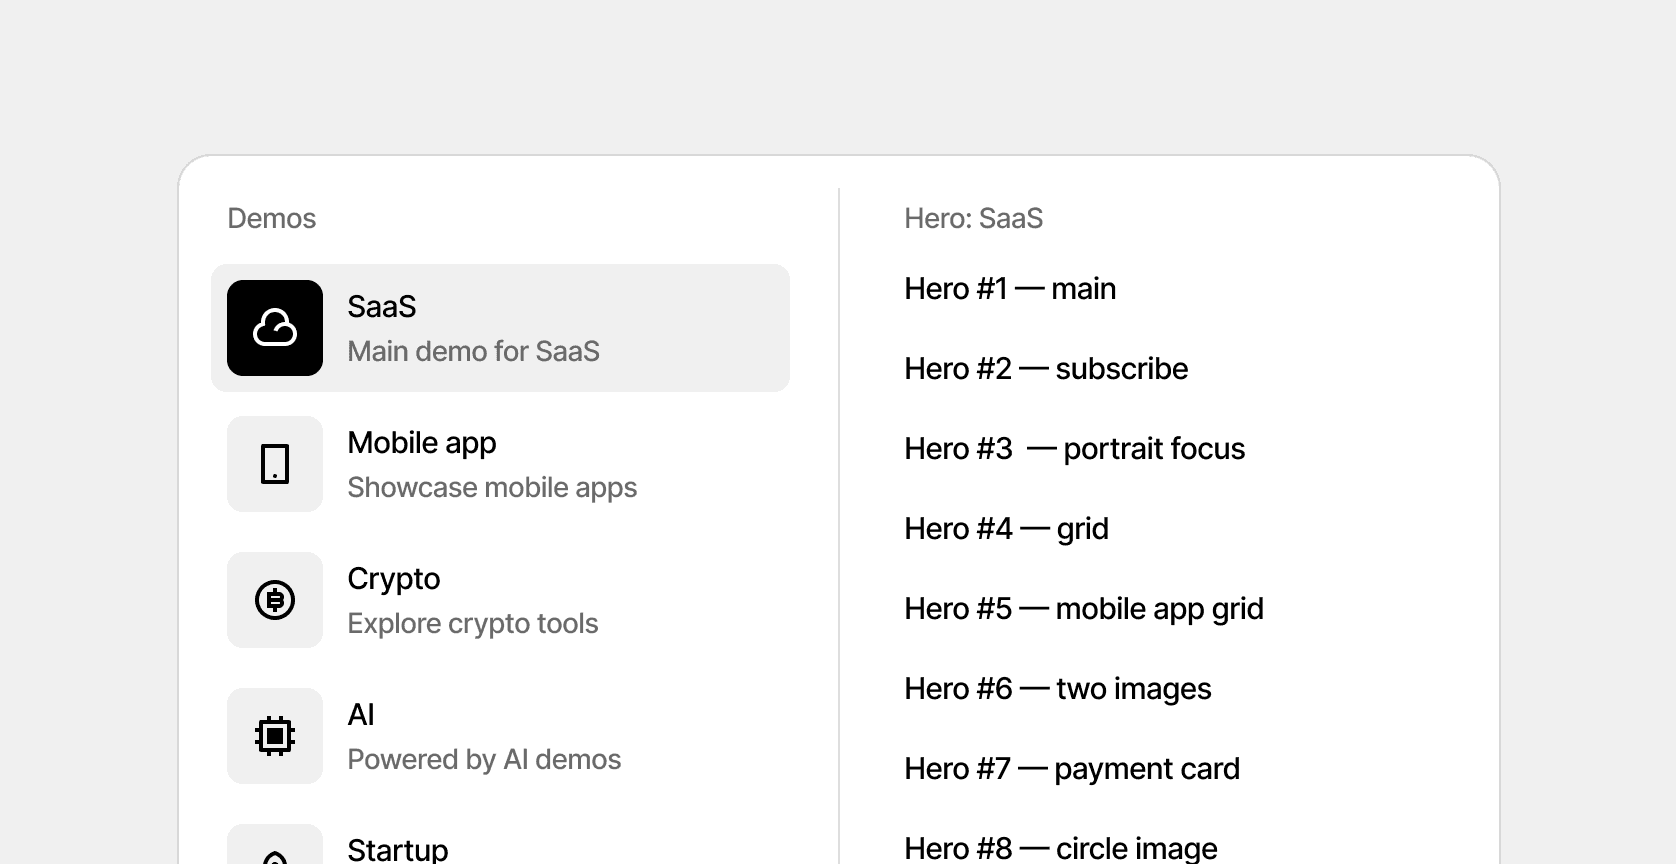Open Hero #6 — two images
This screenshot has height=864, width=1676.
(x=1058, y=688)
